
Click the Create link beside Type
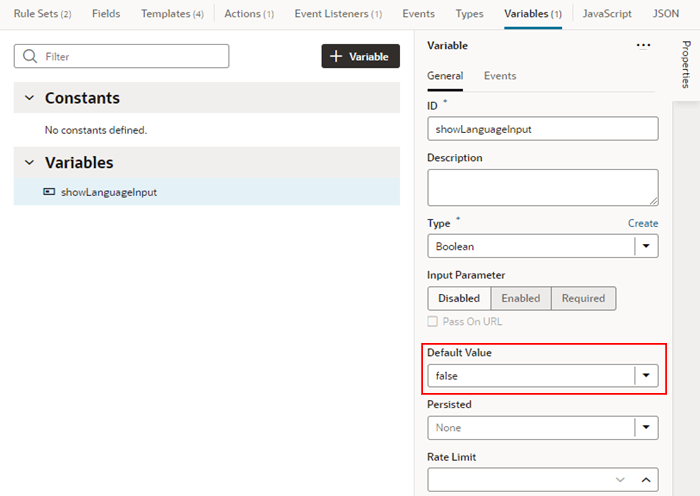click(x=643, y=223)
